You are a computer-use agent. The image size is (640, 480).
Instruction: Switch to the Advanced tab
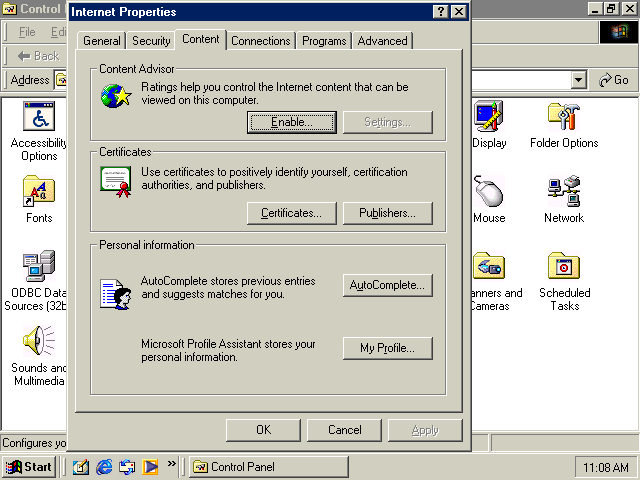382,41
